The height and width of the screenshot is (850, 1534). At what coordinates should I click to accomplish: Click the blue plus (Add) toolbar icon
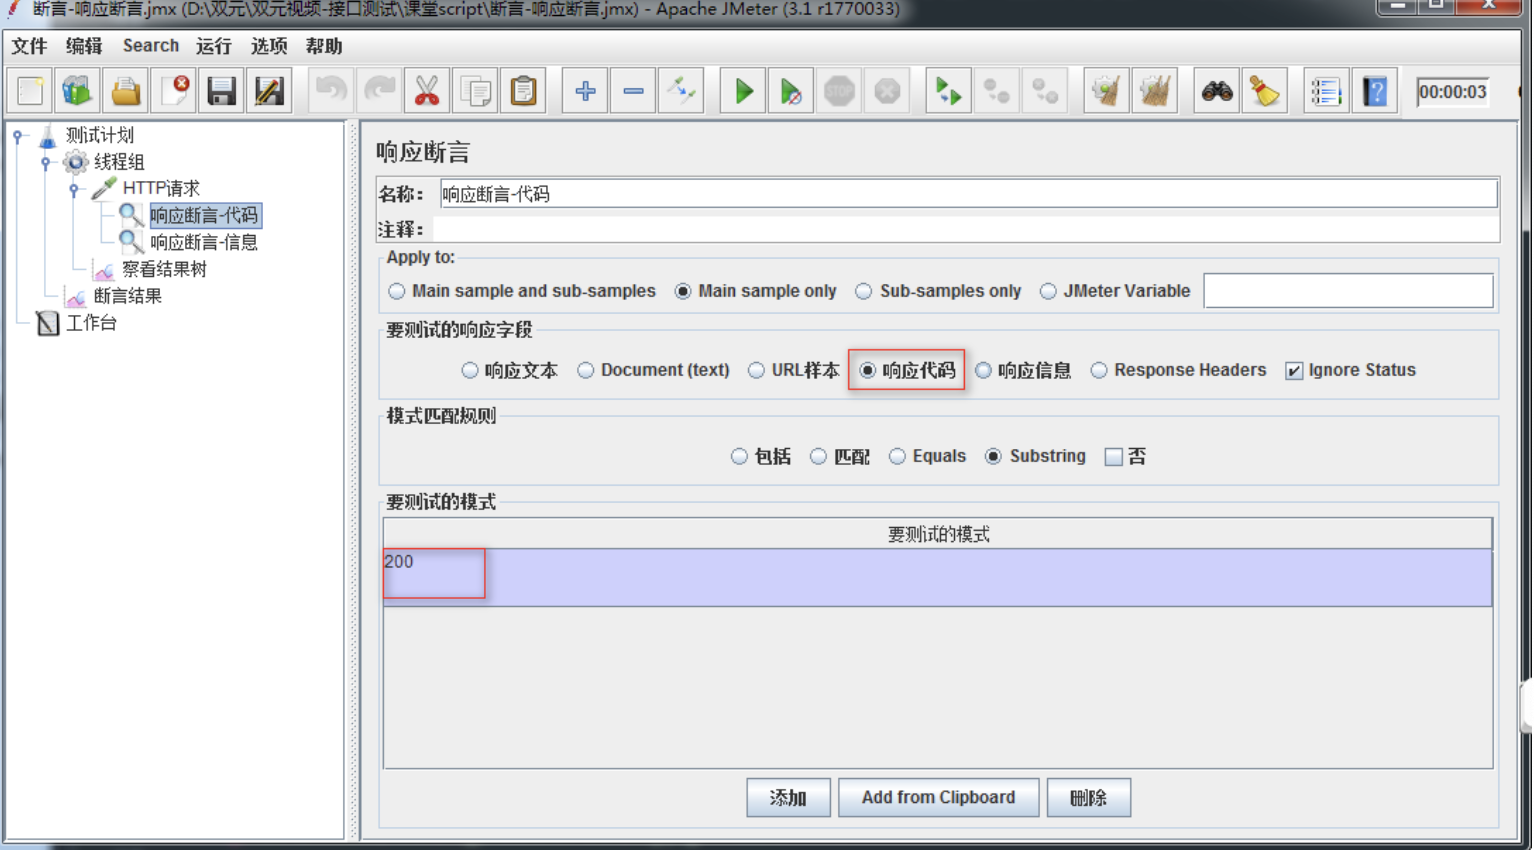point(584,90)
